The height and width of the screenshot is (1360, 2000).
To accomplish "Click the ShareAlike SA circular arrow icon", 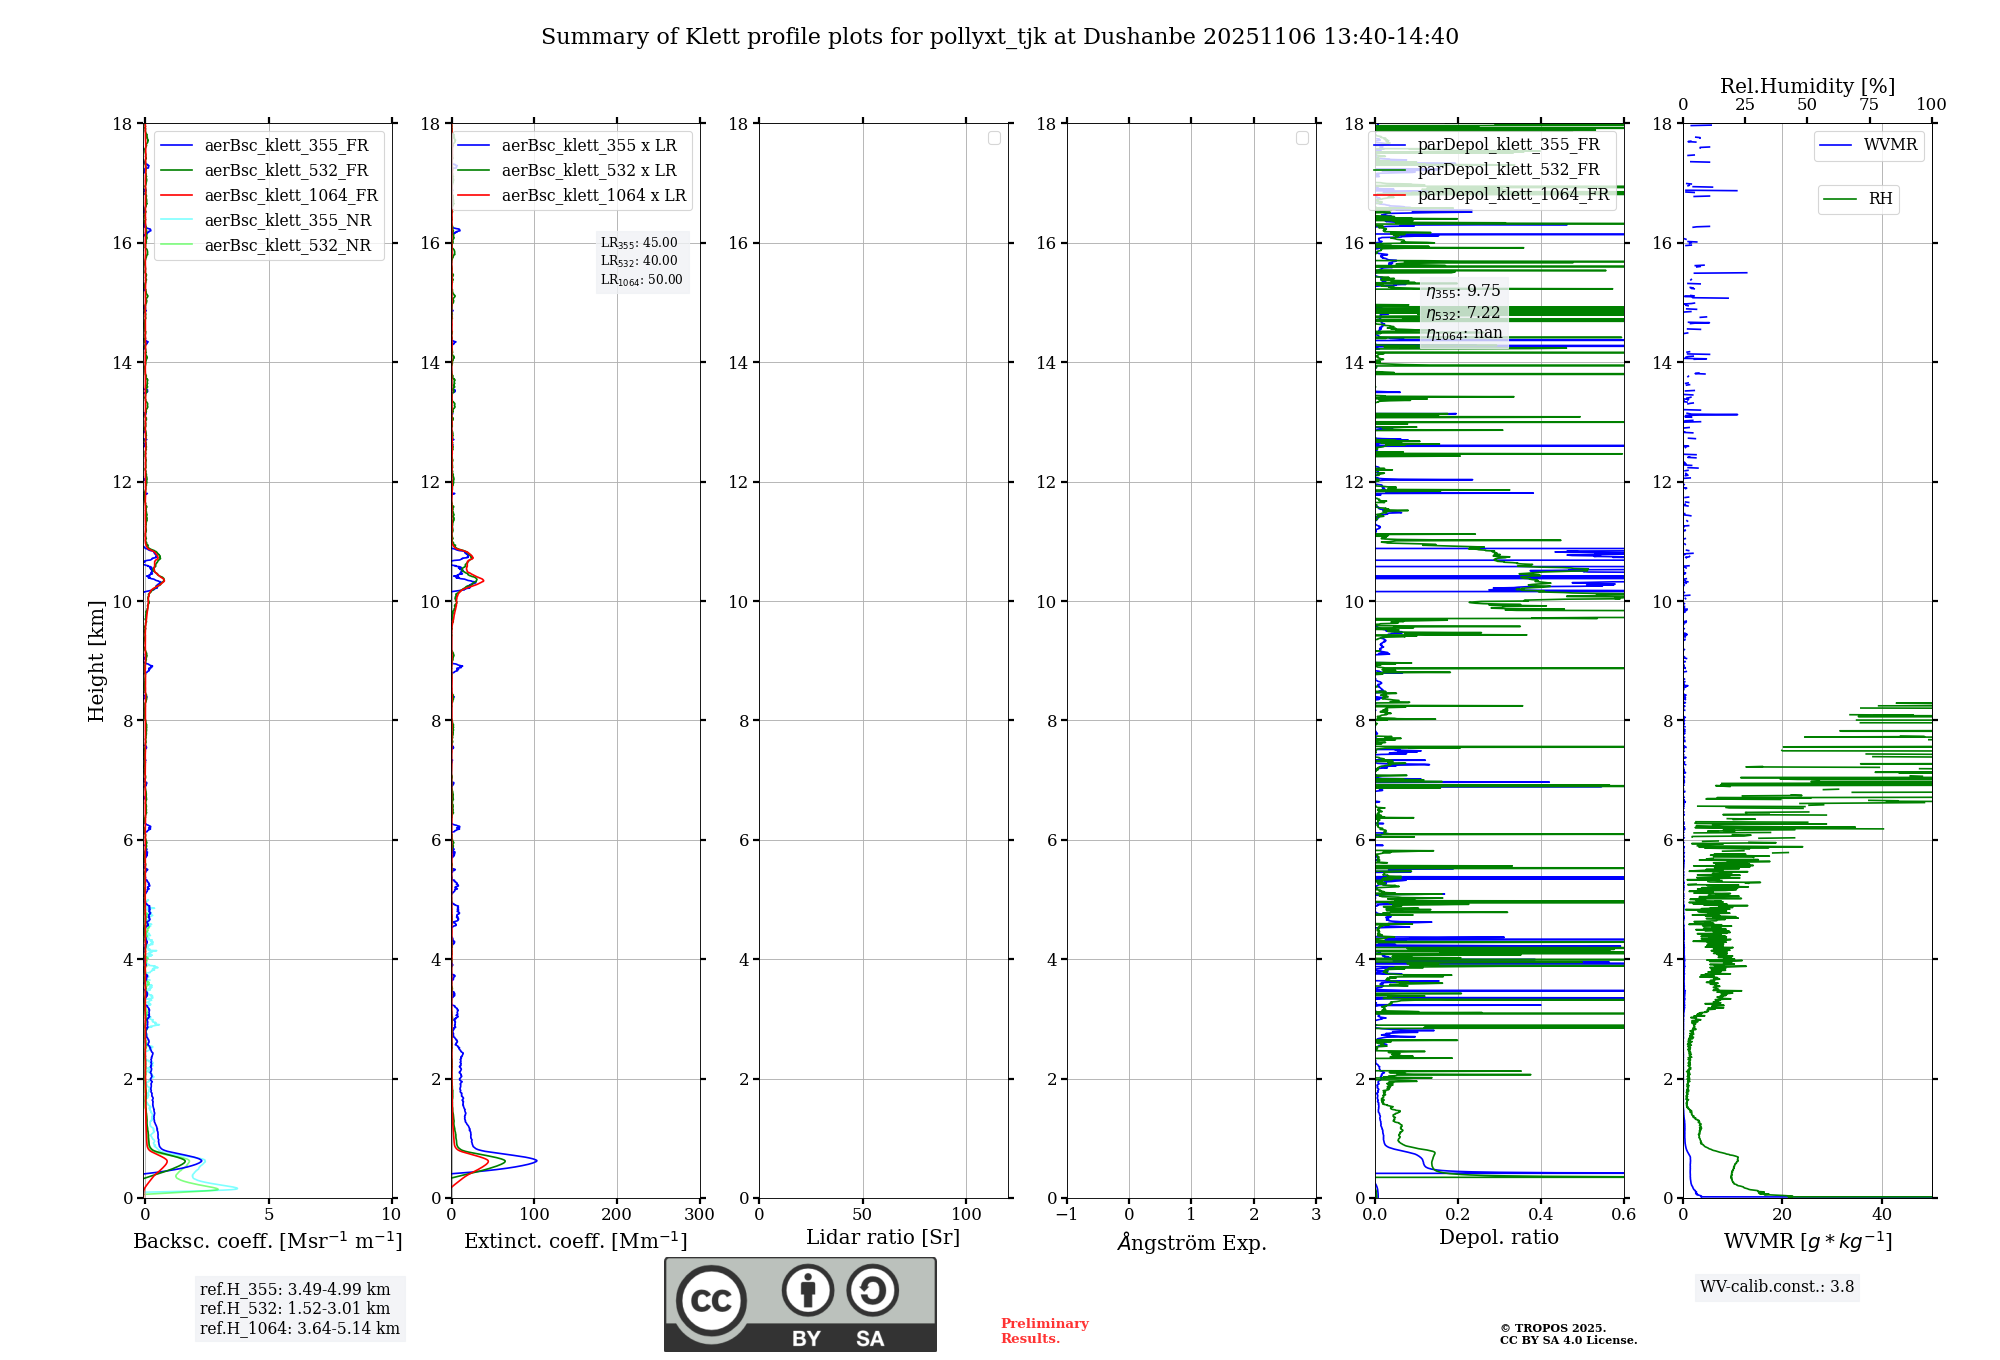I will click(872, 1290).
